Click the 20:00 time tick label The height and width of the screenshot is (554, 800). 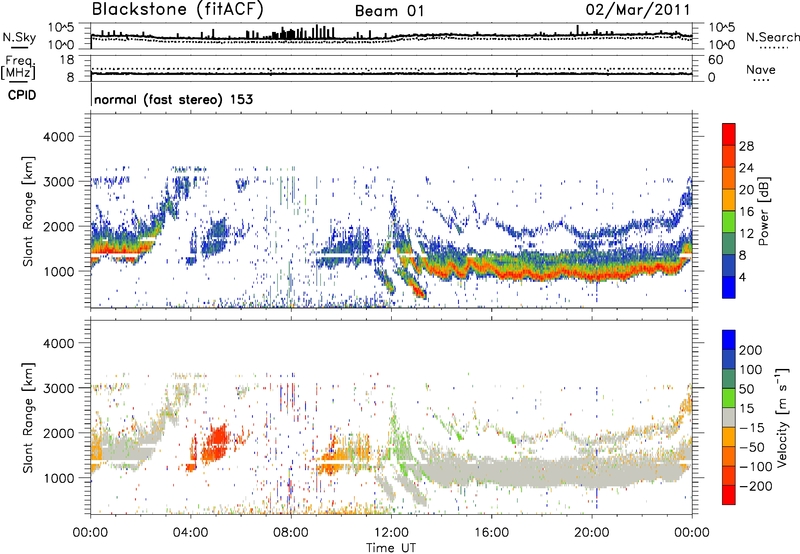coord(592,533)
